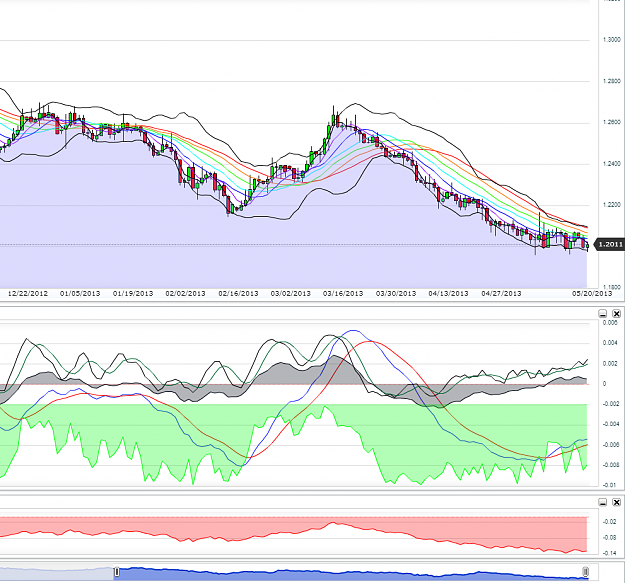Click the 12/22/2012 date label
Image resolution: width=625 pixels, height=583 pixels.
[x=28, y=294]
